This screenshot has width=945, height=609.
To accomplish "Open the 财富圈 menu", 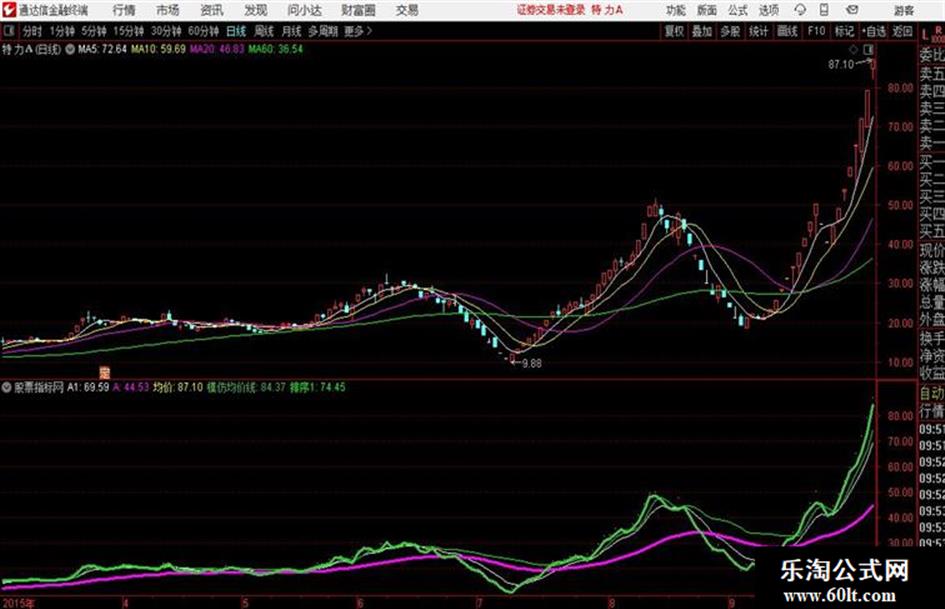I will 358,10.
